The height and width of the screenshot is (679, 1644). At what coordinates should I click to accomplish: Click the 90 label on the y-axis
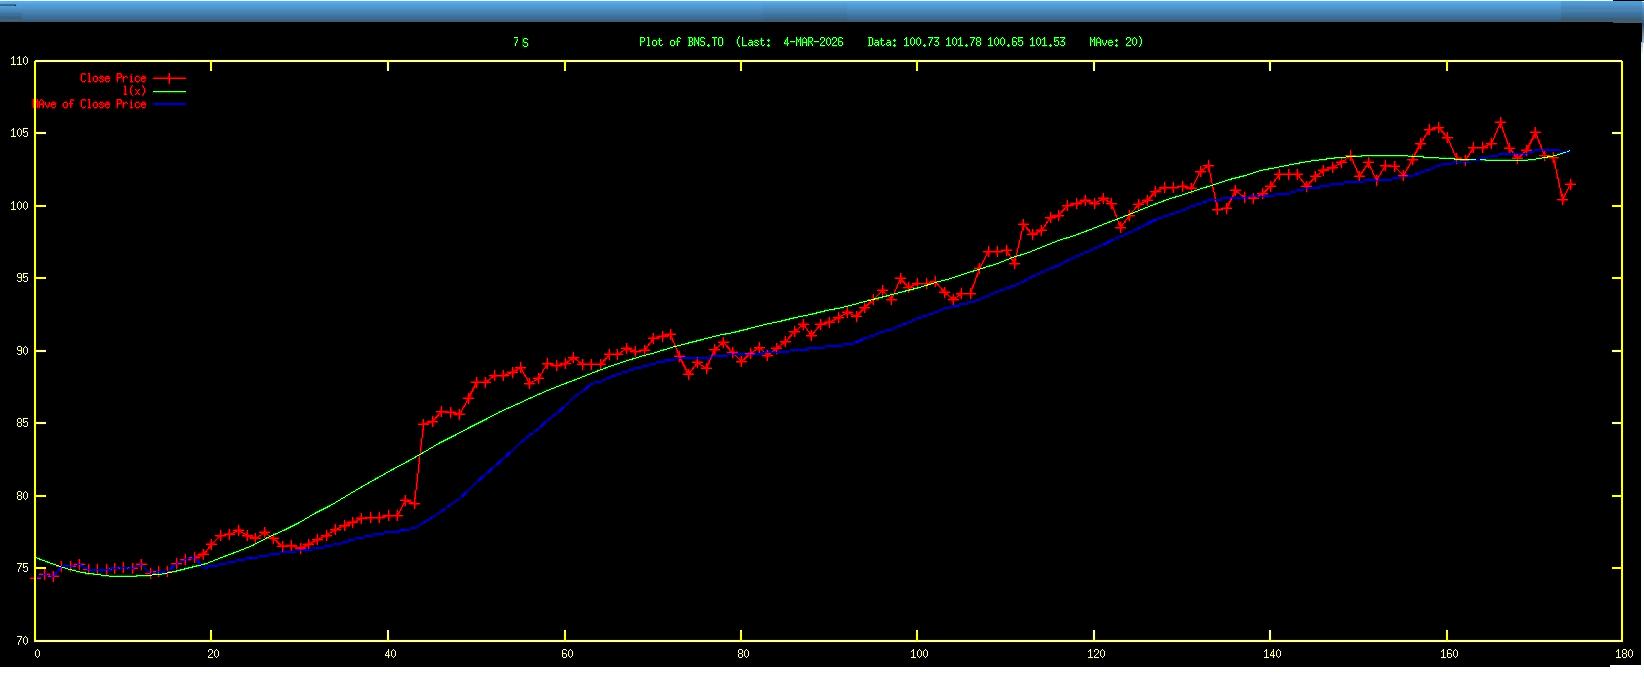click(20, 351)
